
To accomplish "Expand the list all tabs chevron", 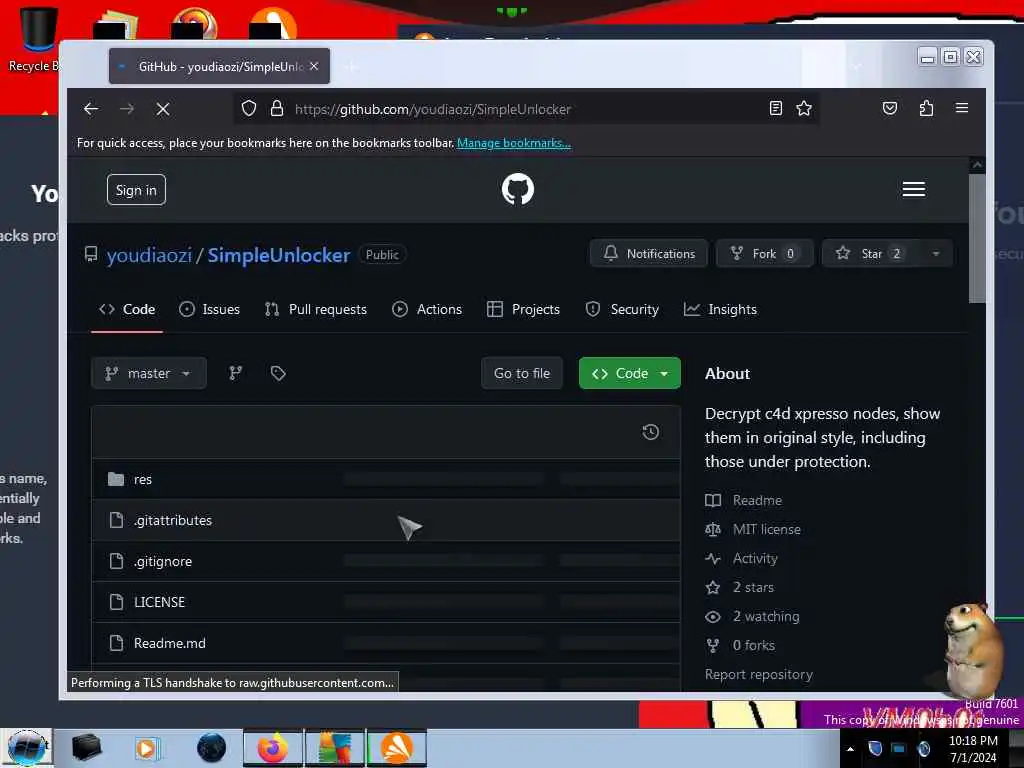I will click(x=857, y=66).
